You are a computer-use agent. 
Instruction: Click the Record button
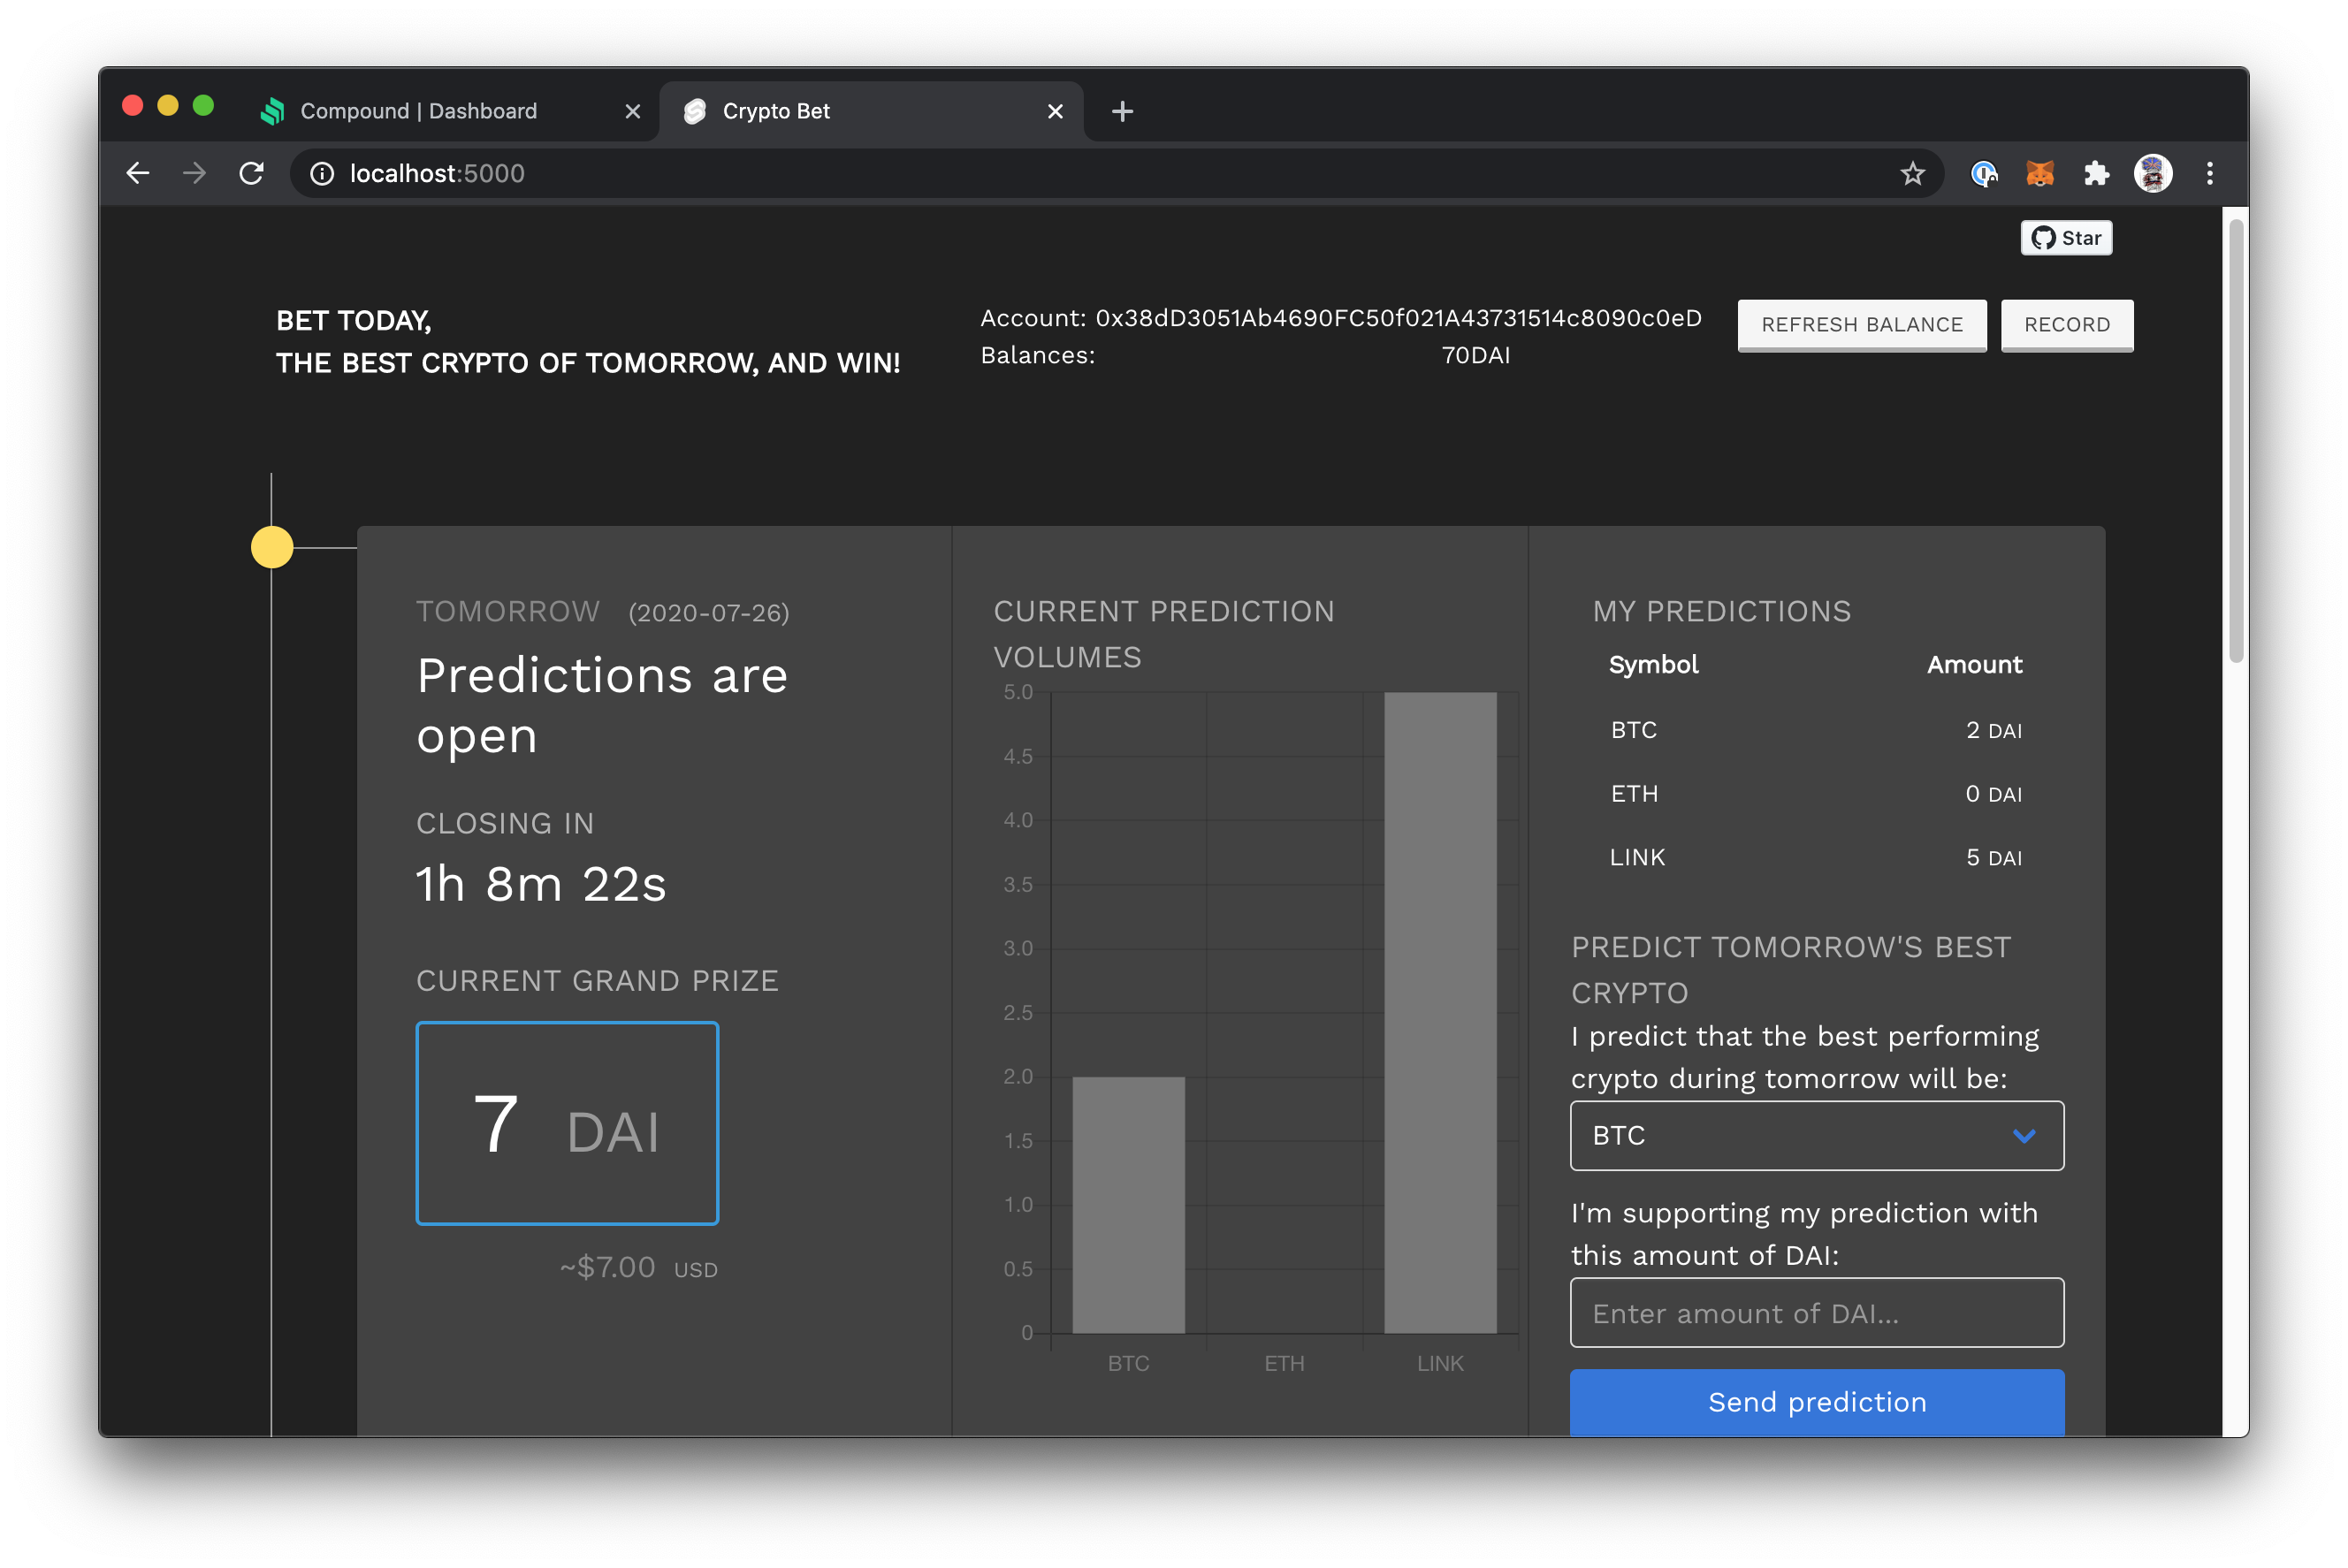[x=2066, y=324]
